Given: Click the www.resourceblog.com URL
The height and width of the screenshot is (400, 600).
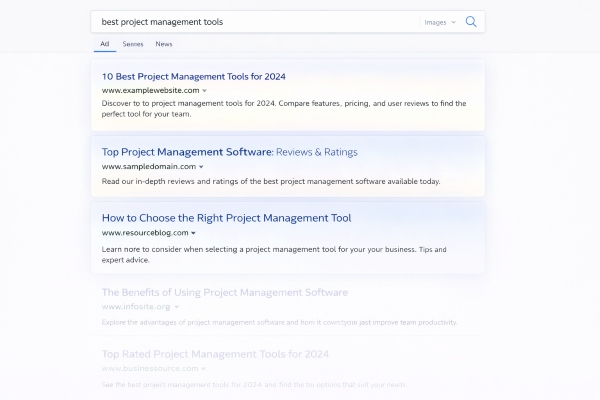Looking at the screenshot, I should point(144,233).
